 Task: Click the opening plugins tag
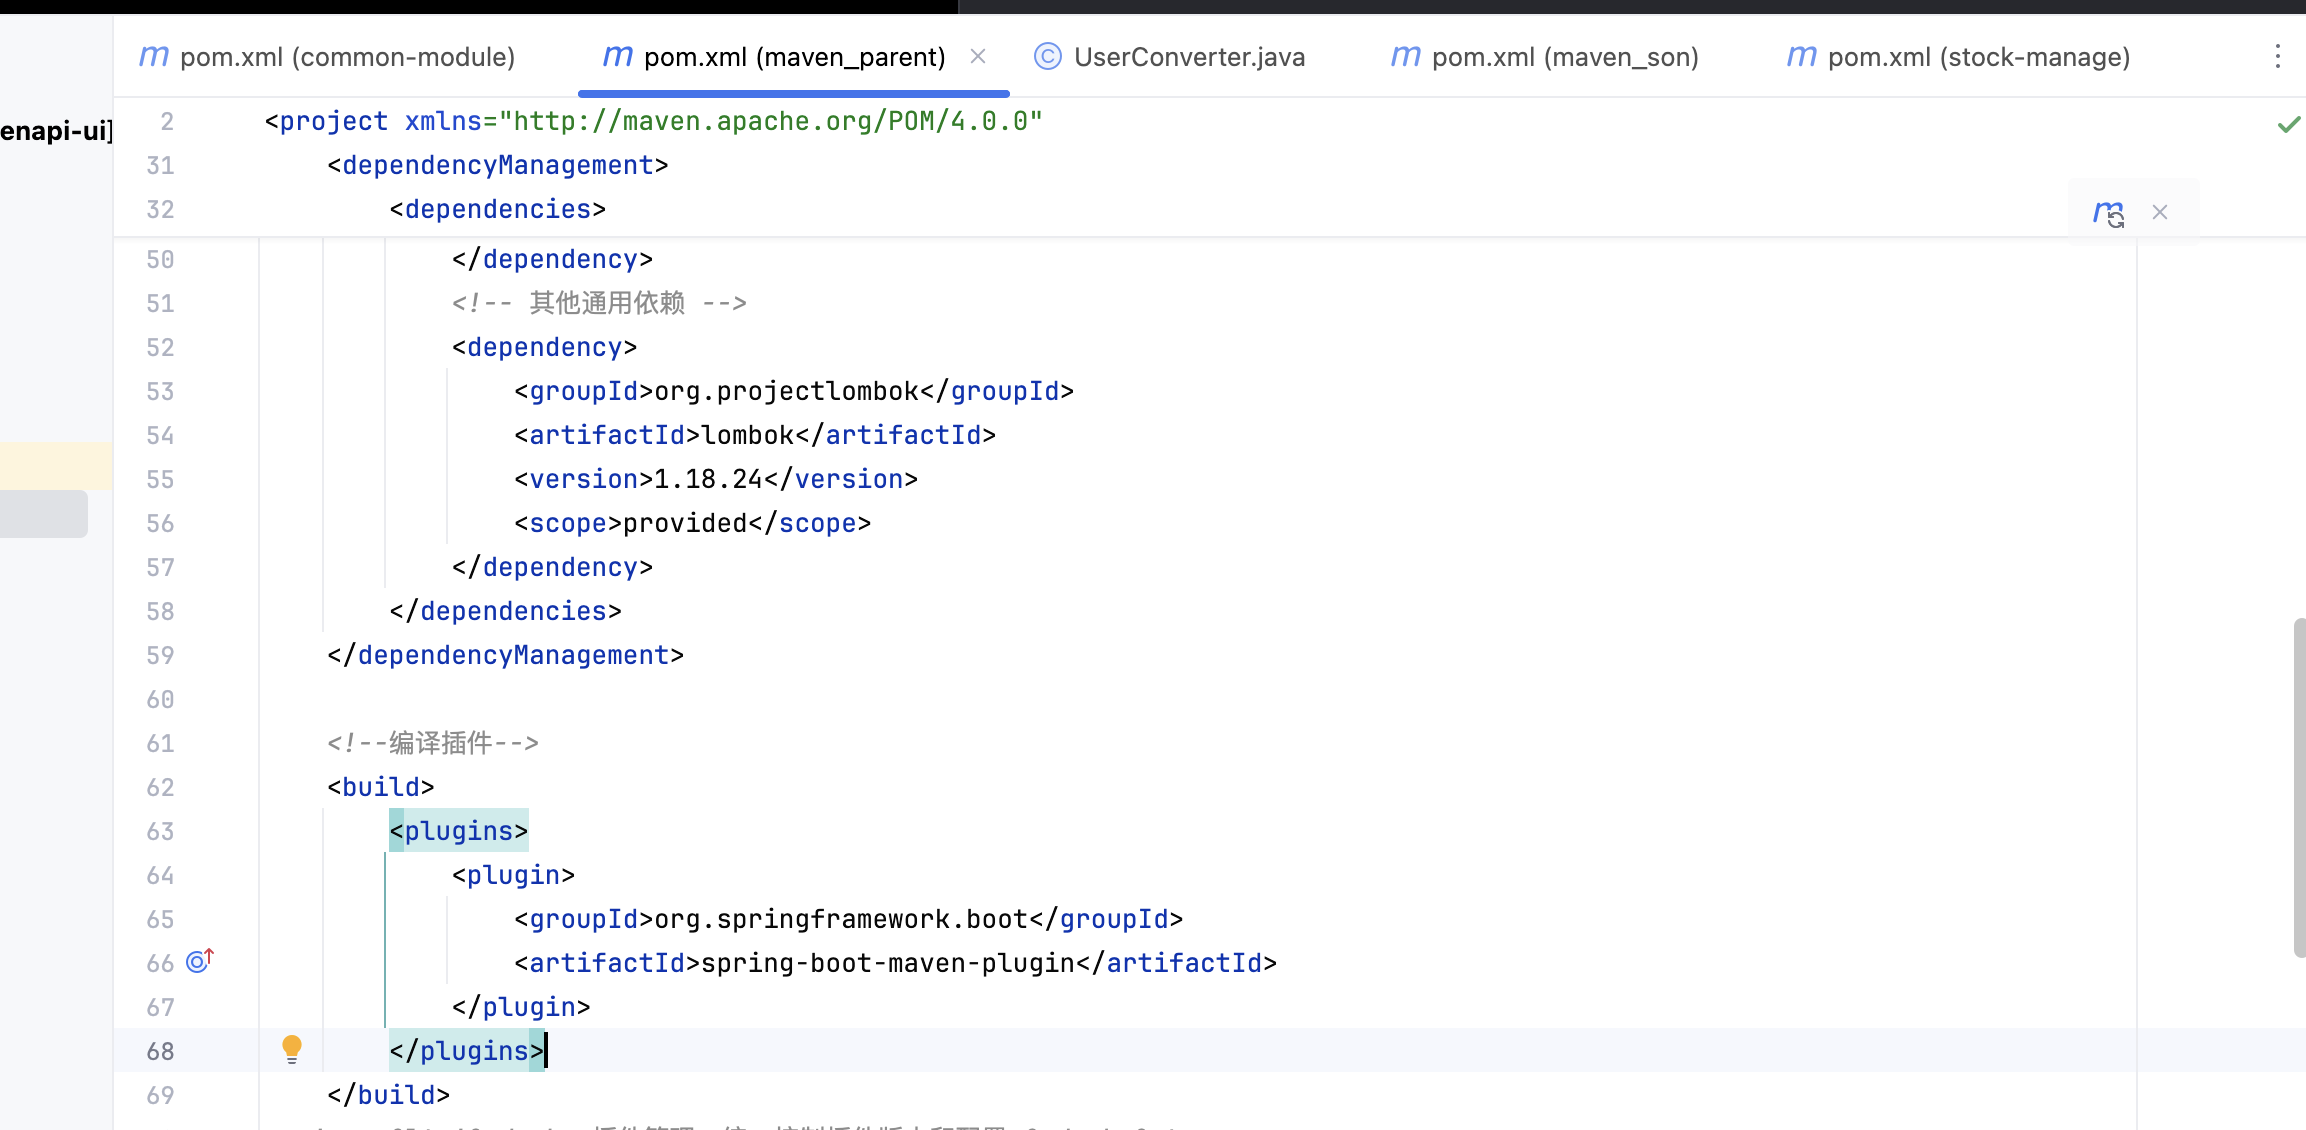point(459,832)
